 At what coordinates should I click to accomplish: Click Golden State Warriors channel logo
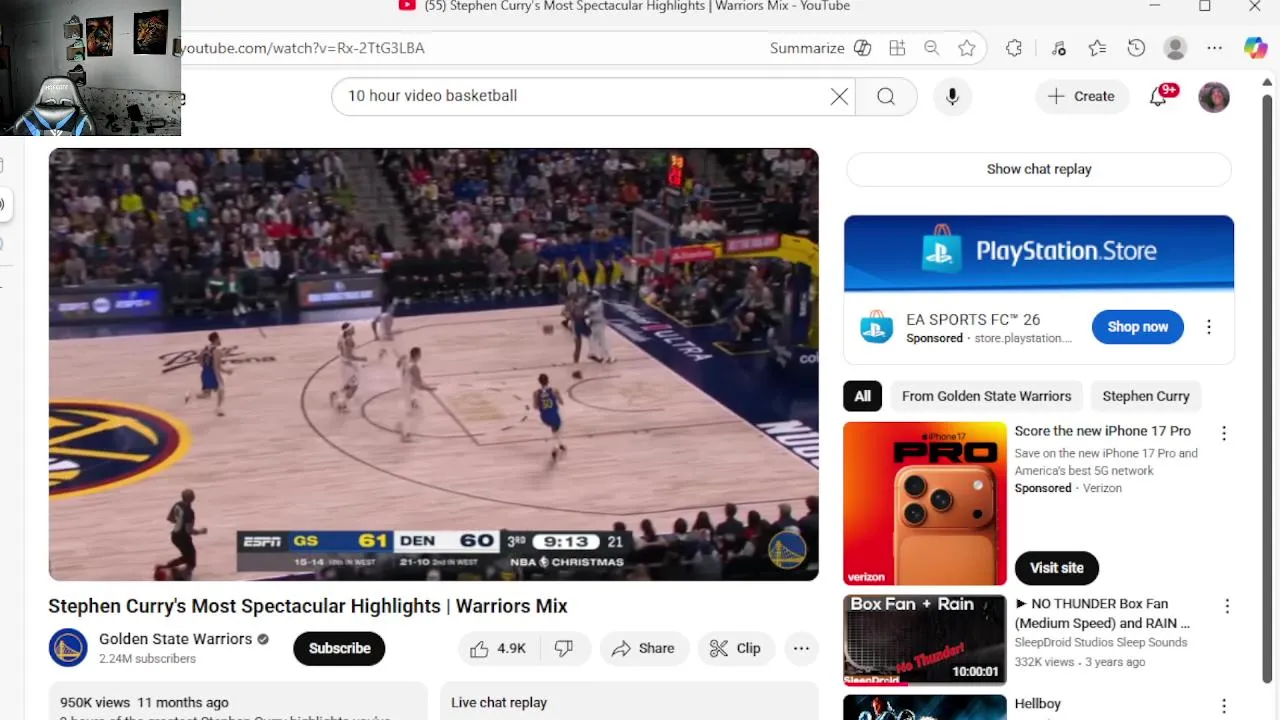point(68,648)
